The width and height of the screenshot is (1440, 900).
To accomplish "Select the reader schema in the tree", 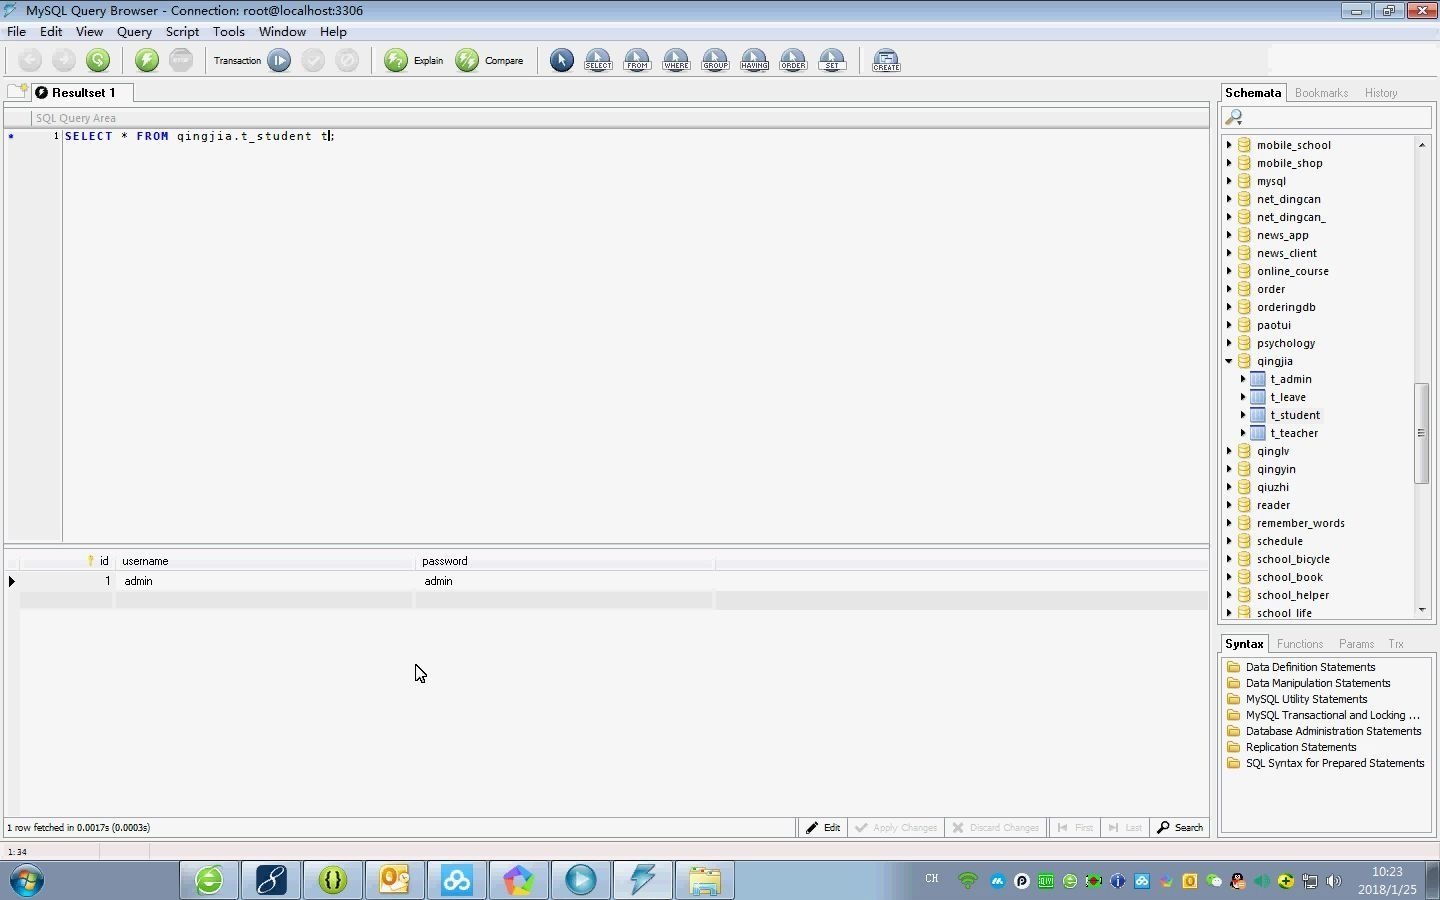I will (1273, 505).
